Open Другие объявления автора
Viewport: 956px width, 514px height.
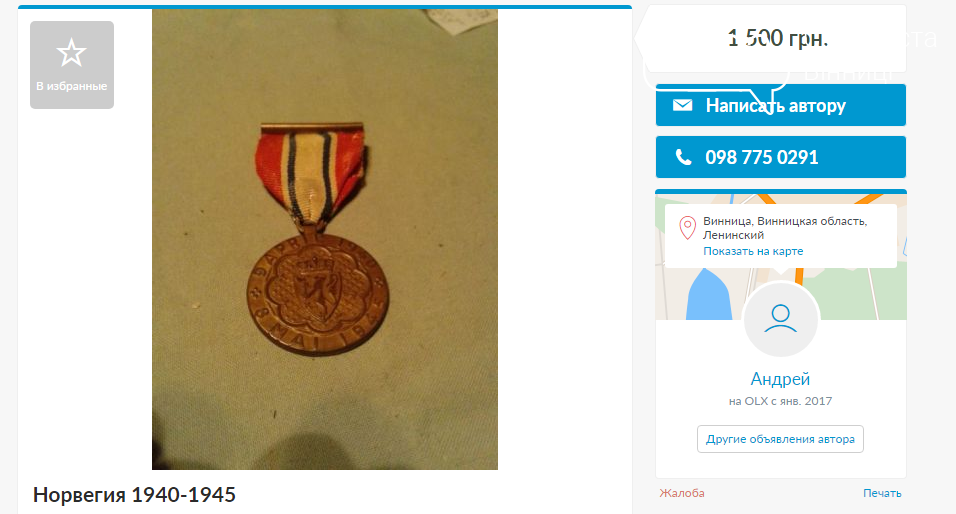click(x=780, y=439)
